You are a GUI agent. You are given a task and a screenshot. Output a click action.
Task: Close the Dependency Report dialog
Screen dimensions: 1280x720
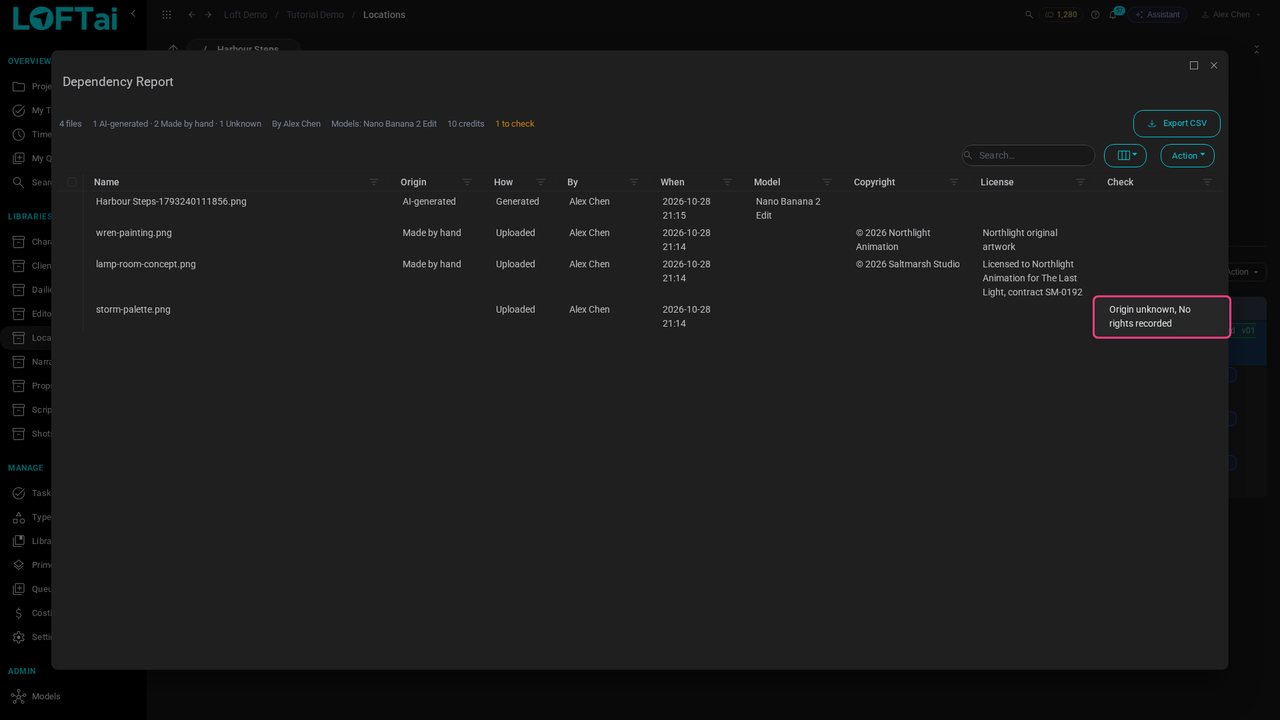[1214, 65]
